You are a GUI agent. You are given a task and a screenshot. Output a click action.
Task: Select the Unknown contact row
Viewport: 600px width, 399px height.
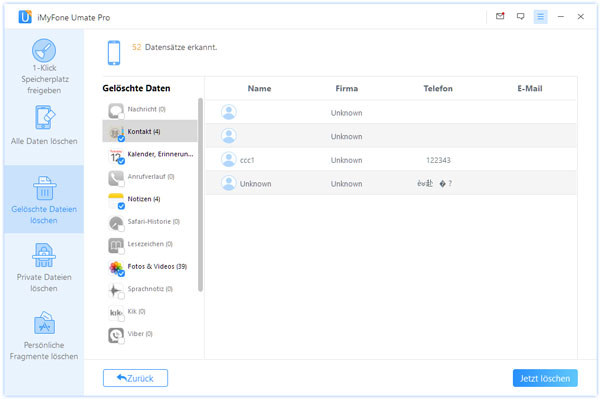click(x=391, y=183)
